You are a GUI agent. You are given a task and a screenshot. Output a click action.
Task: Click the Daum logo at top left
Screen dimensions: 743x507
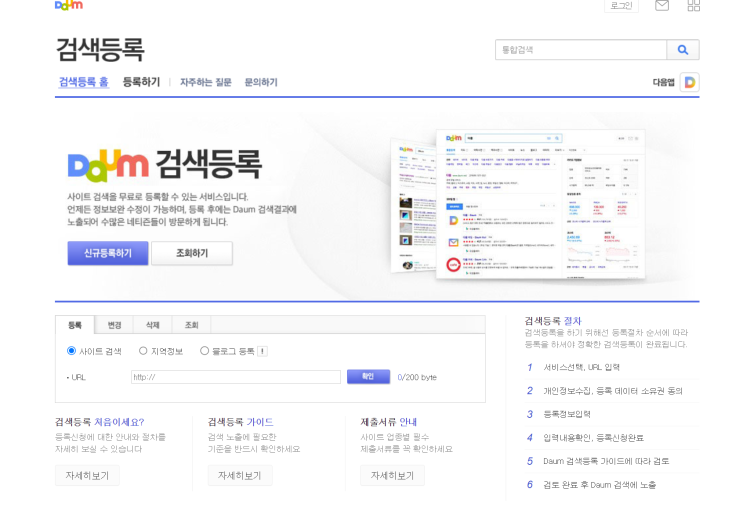(x=69, y=5)
